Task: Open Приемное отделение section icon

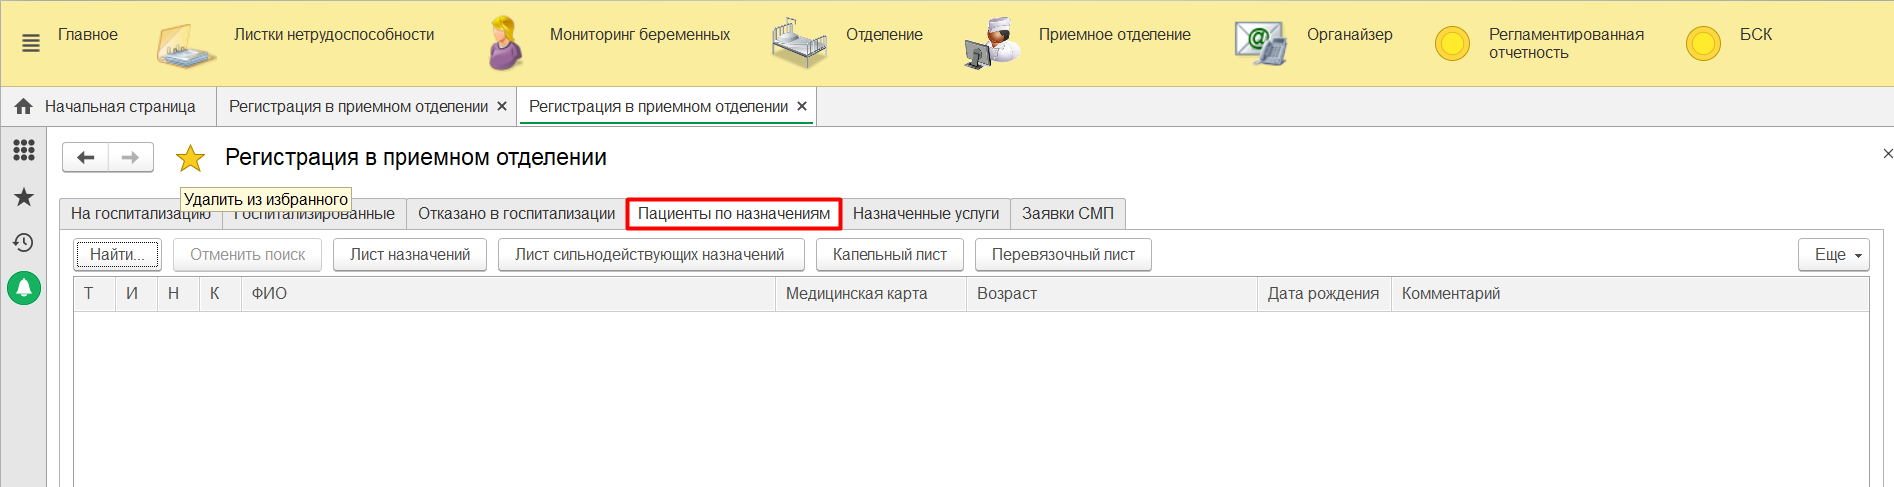Action: [991, 44]
